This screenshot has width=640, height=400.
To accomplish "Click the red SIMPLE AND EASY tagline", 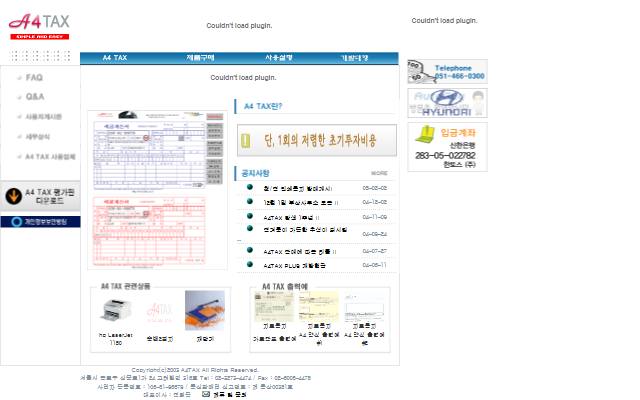I will 40,37.
